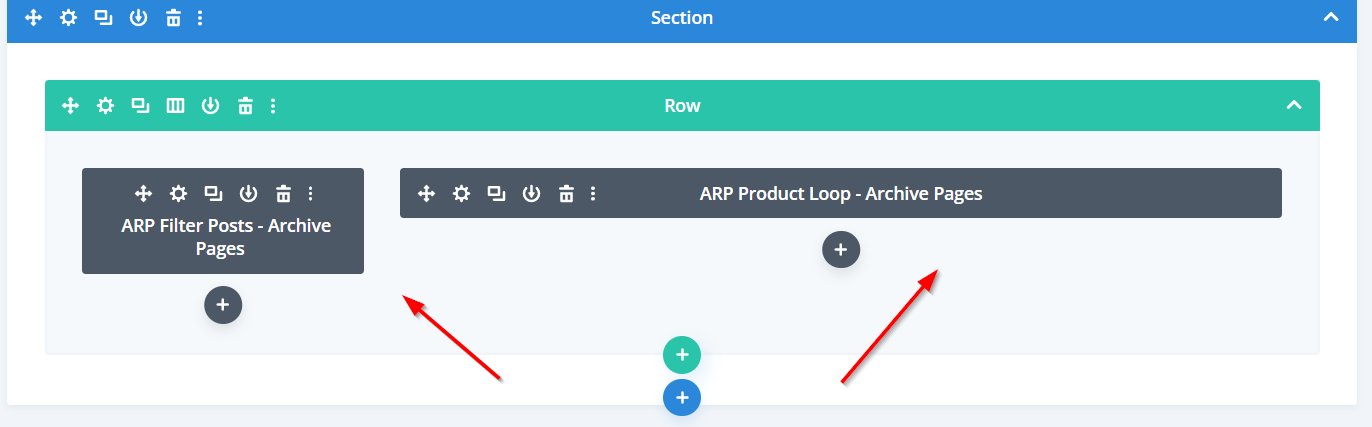Add module below ARP Filter Posts
Screen dimensions: 1372x427
tap(223, 305)
